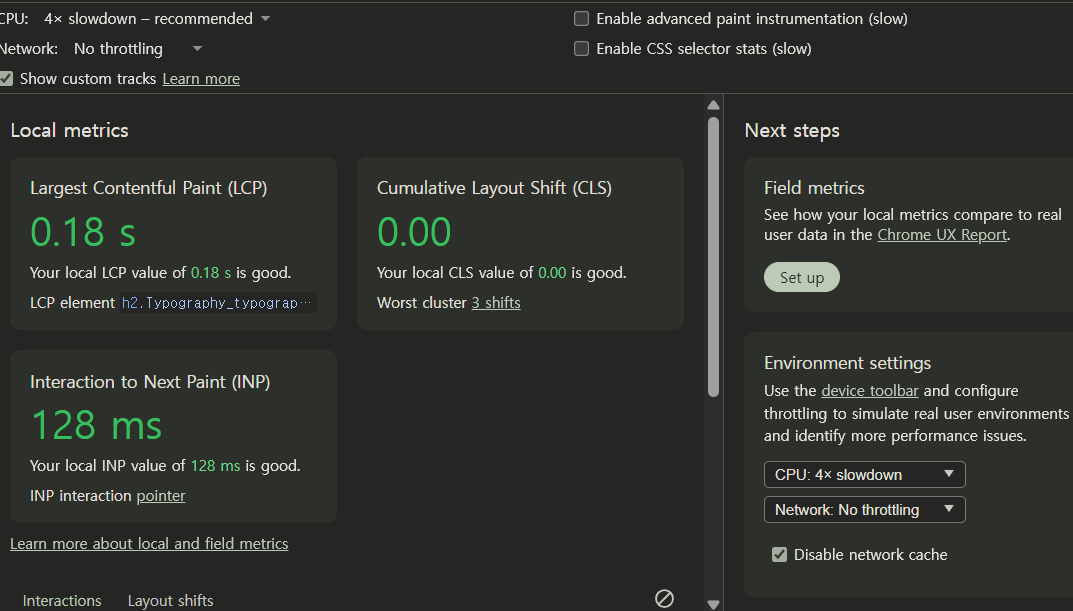Screen dimensions: 1073x611
Task: Click the scrollbar down arrow
Action: pos(713,604)
